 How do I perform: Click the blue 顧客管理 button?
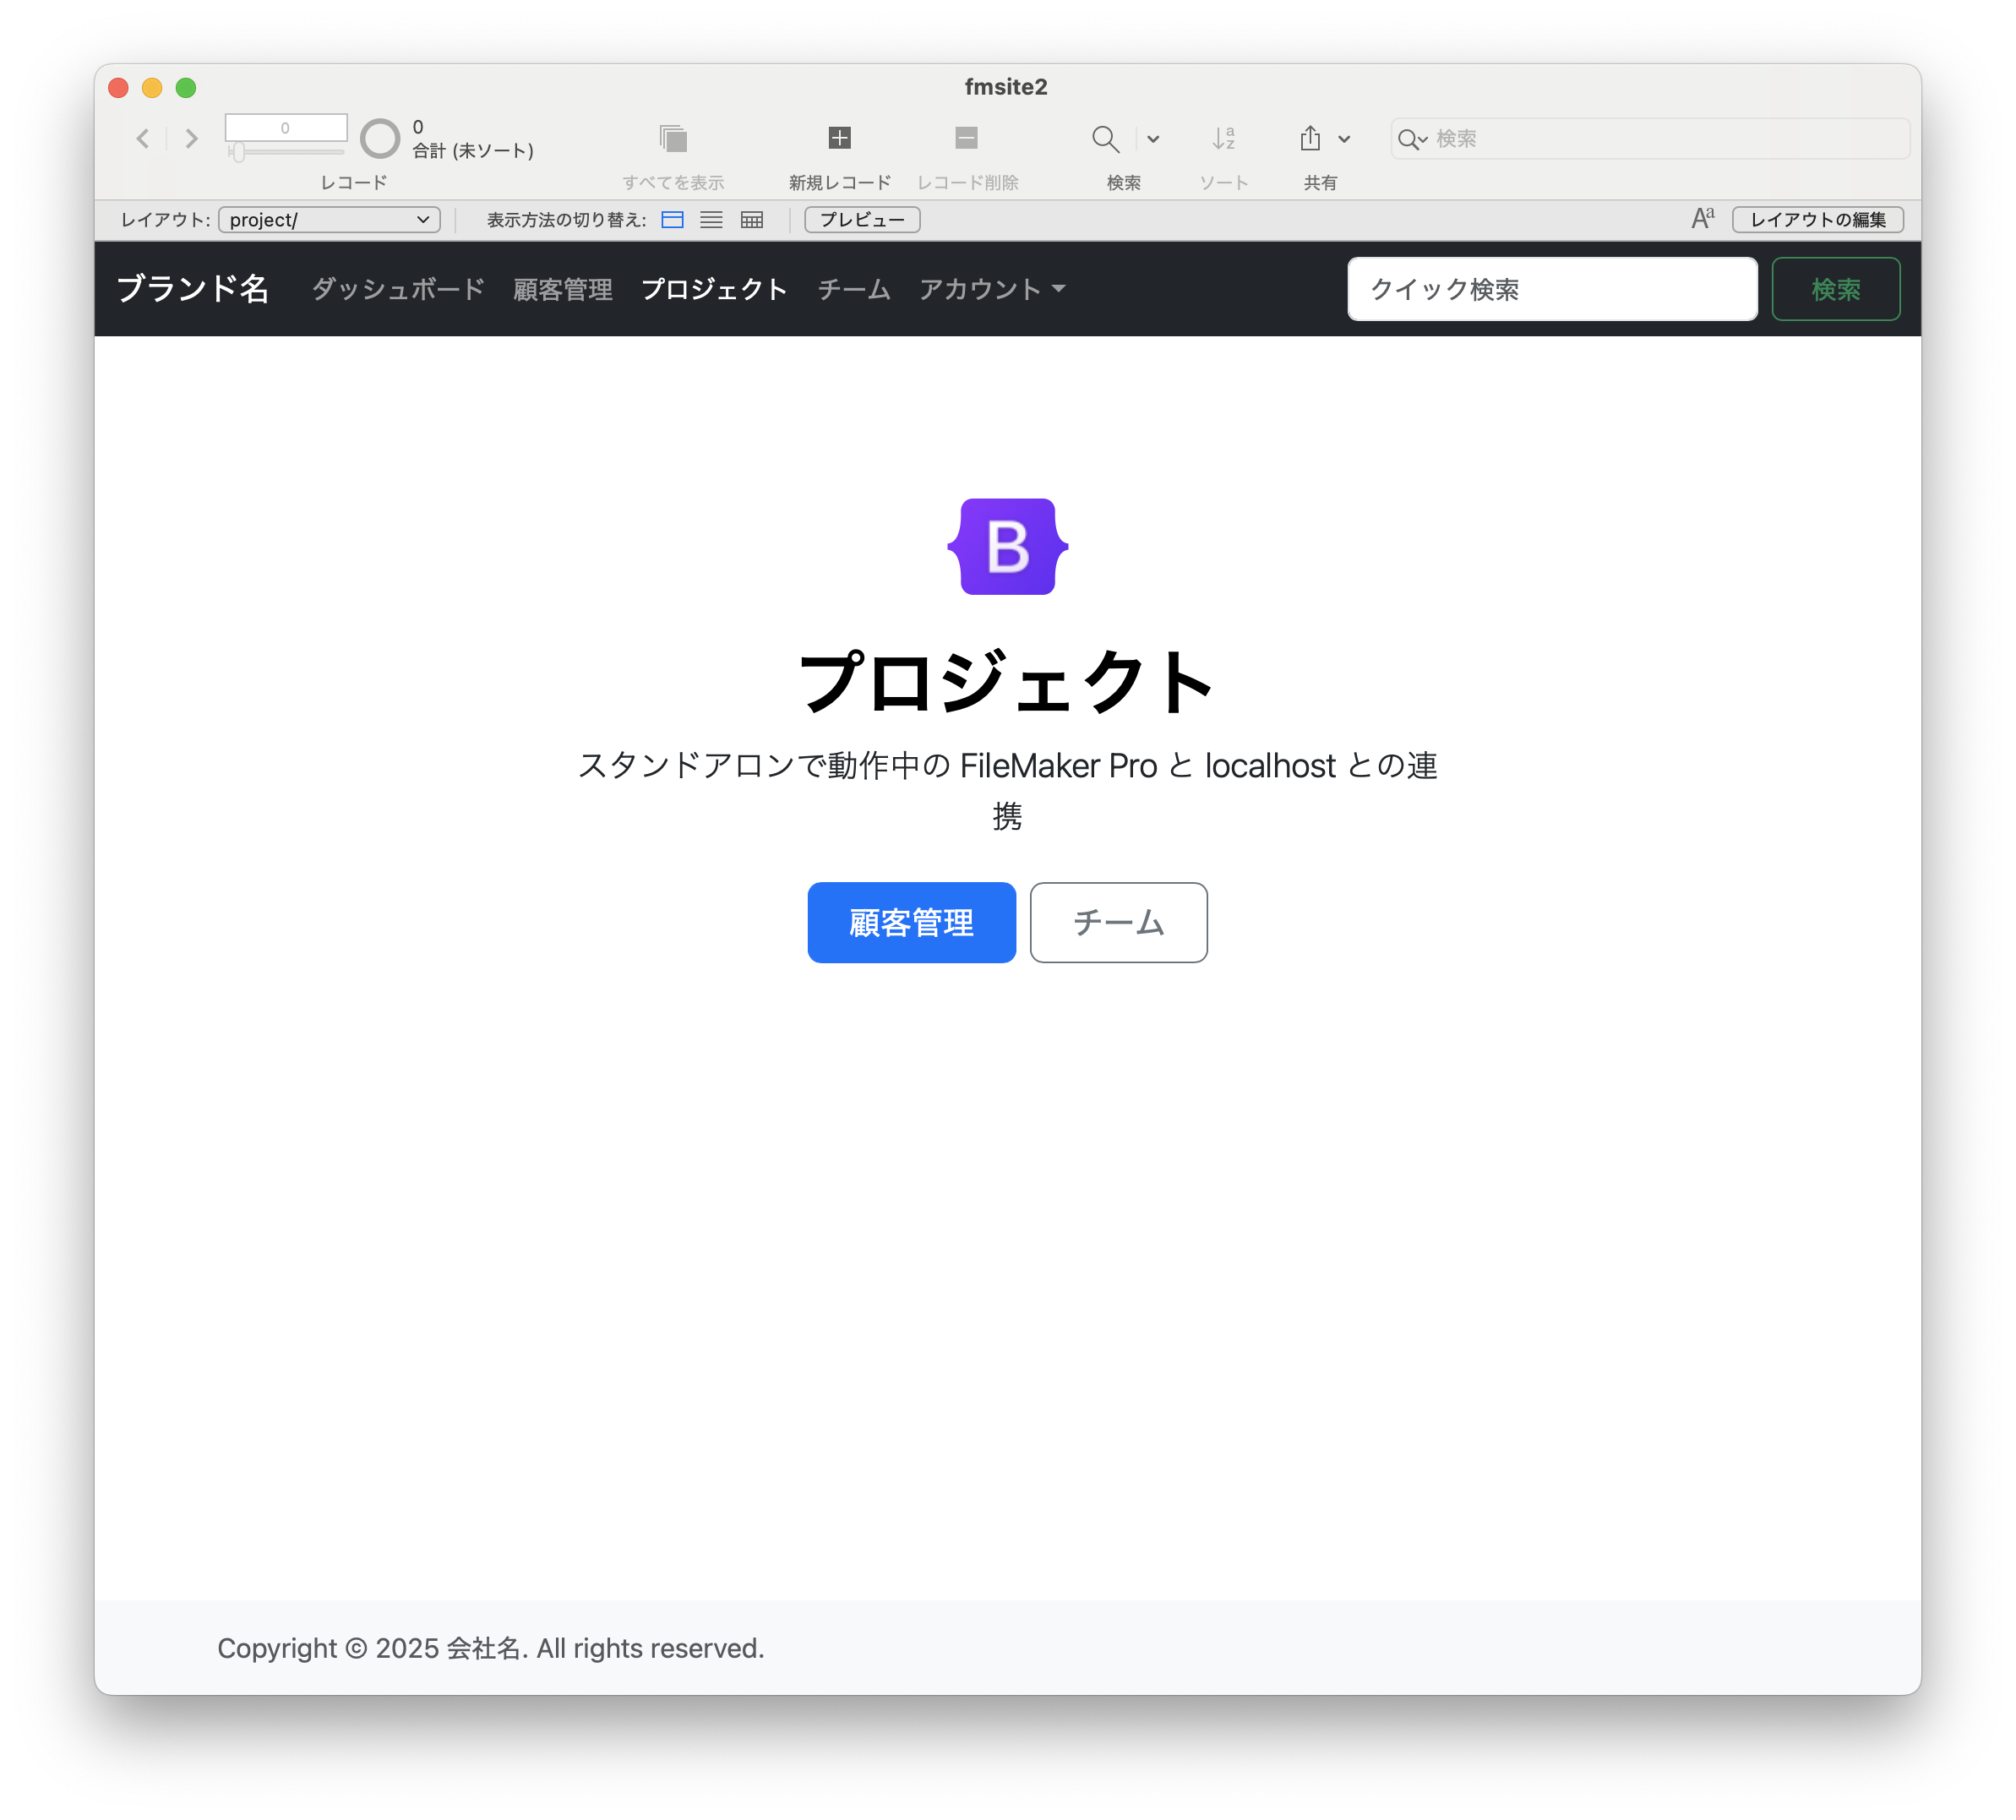point(911,922)
